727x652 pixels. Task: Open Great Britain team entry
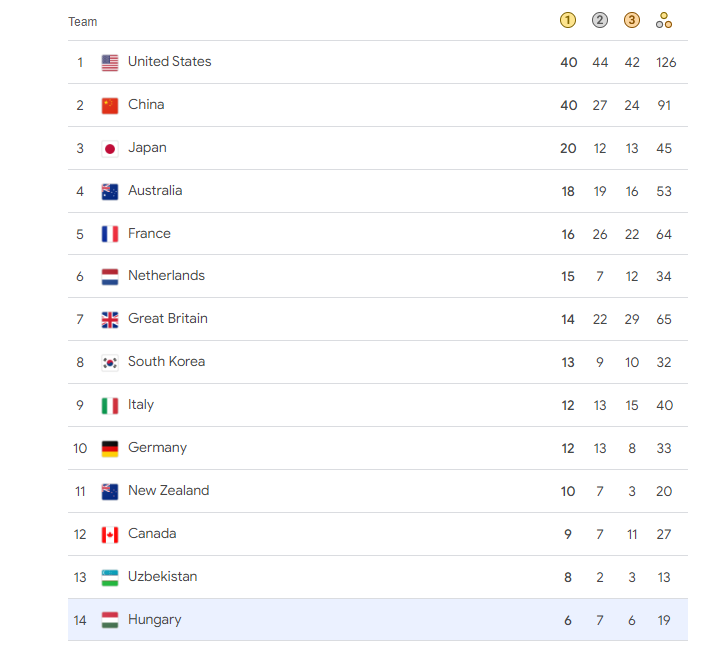click(167, 319)
